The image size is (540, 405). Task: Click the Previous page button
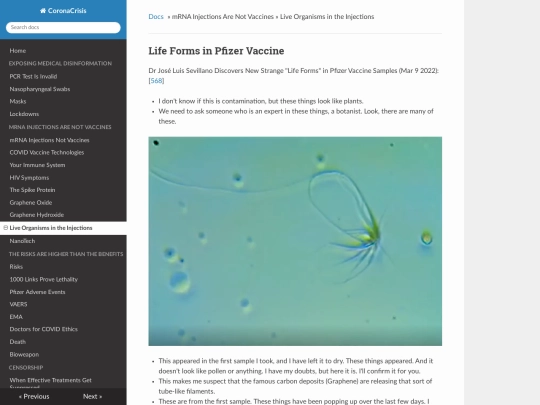tap(34, 396)
